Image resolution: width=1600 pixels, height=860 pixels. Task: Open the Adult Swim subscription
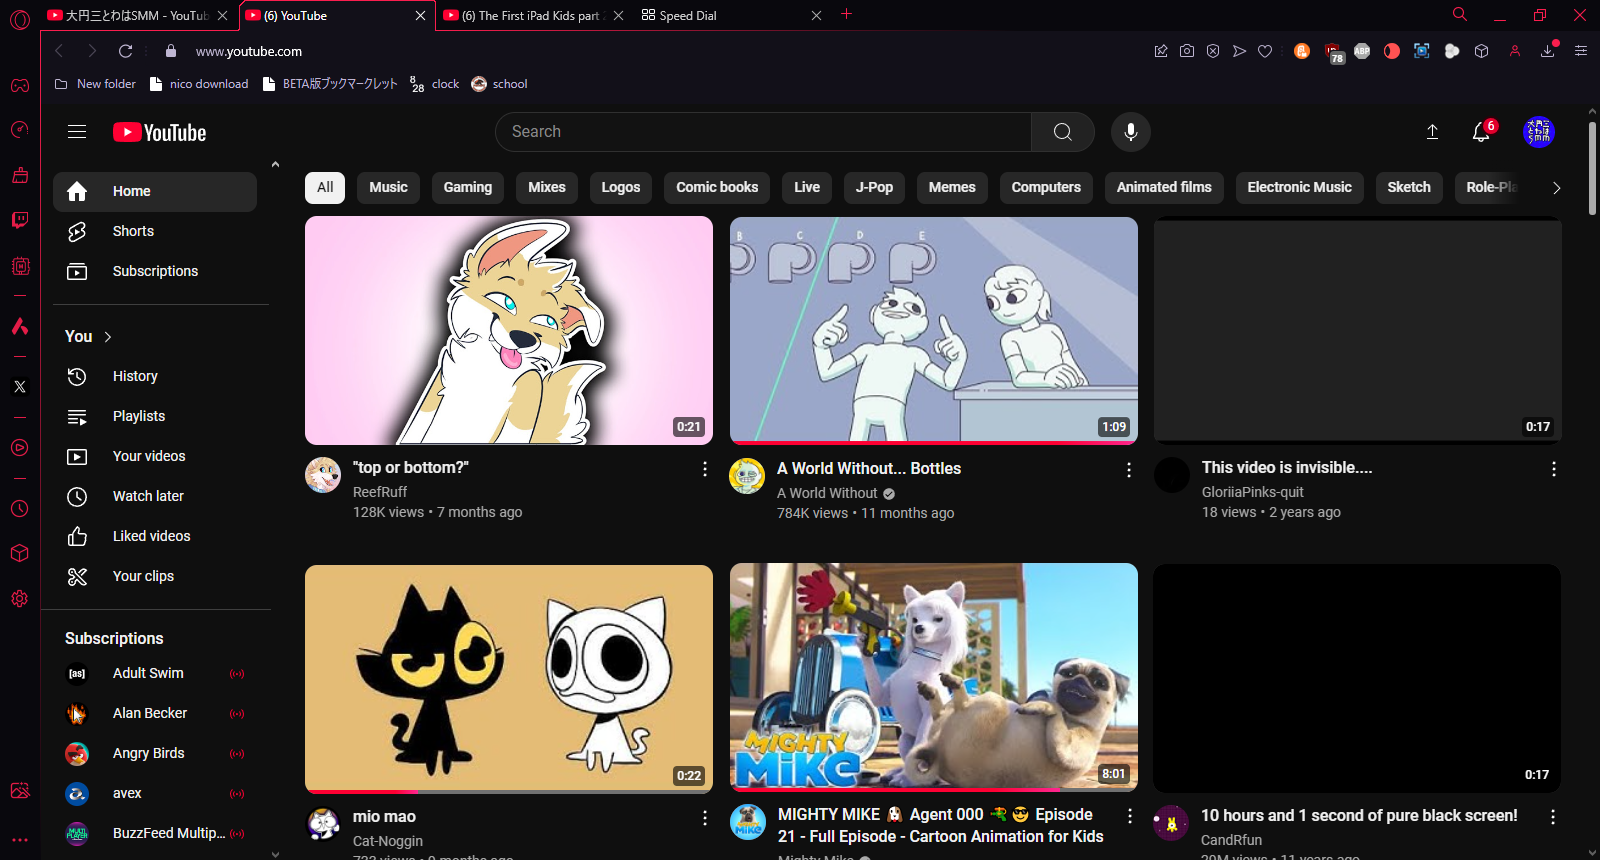coord(155,673)
